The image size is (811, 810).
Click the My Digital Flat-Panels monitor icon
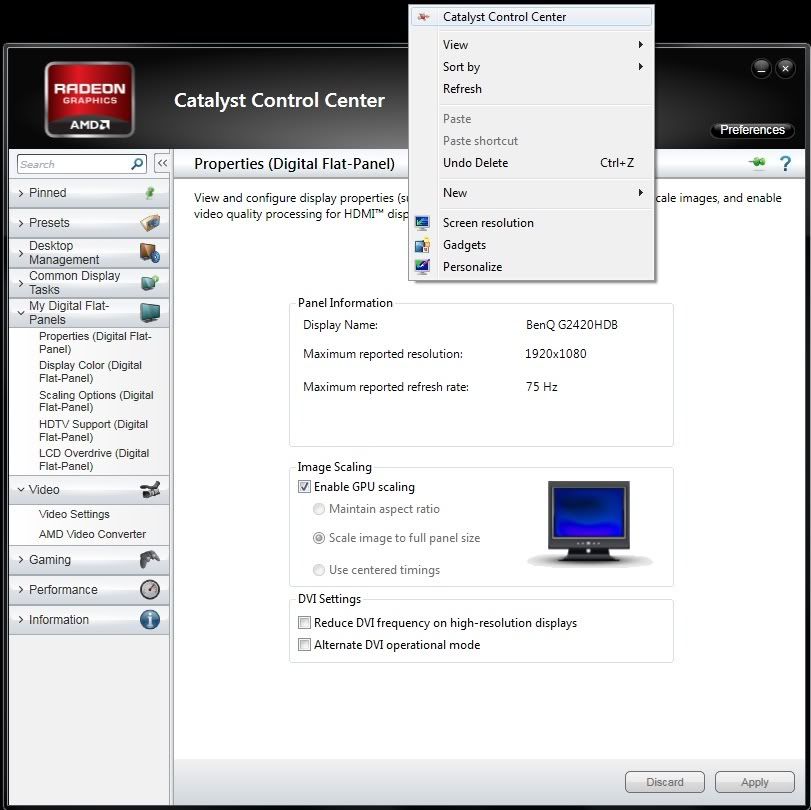click(150, 312)
